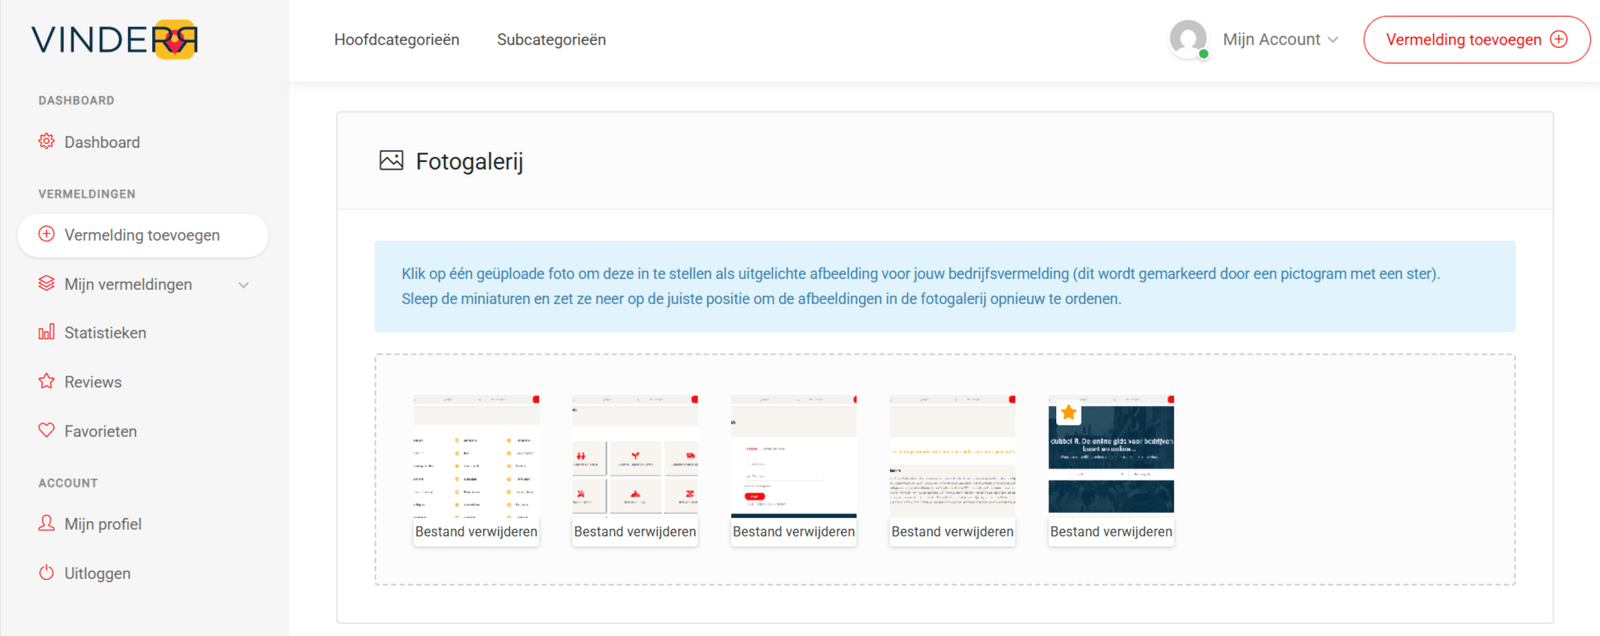Screen dimensions: 1600x636
Task: Select the thumbnail showing orange-dot category list
Action: (476, 456)
